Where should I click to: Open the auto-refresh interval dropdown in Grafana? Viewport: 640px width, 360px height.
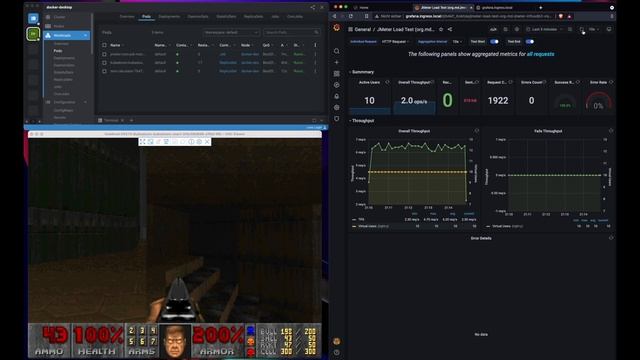[593, 29]
